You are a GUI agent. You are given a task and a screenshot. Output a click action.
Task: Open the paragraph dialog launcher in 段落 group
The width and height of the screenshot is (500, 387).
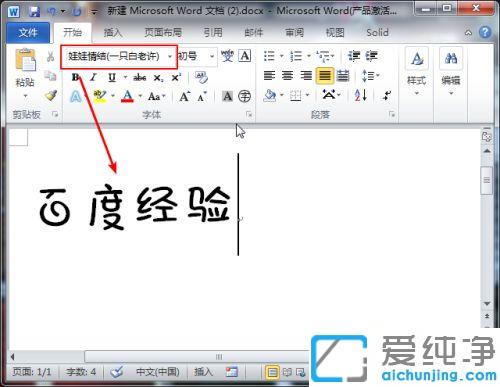[x=392, y=115]
